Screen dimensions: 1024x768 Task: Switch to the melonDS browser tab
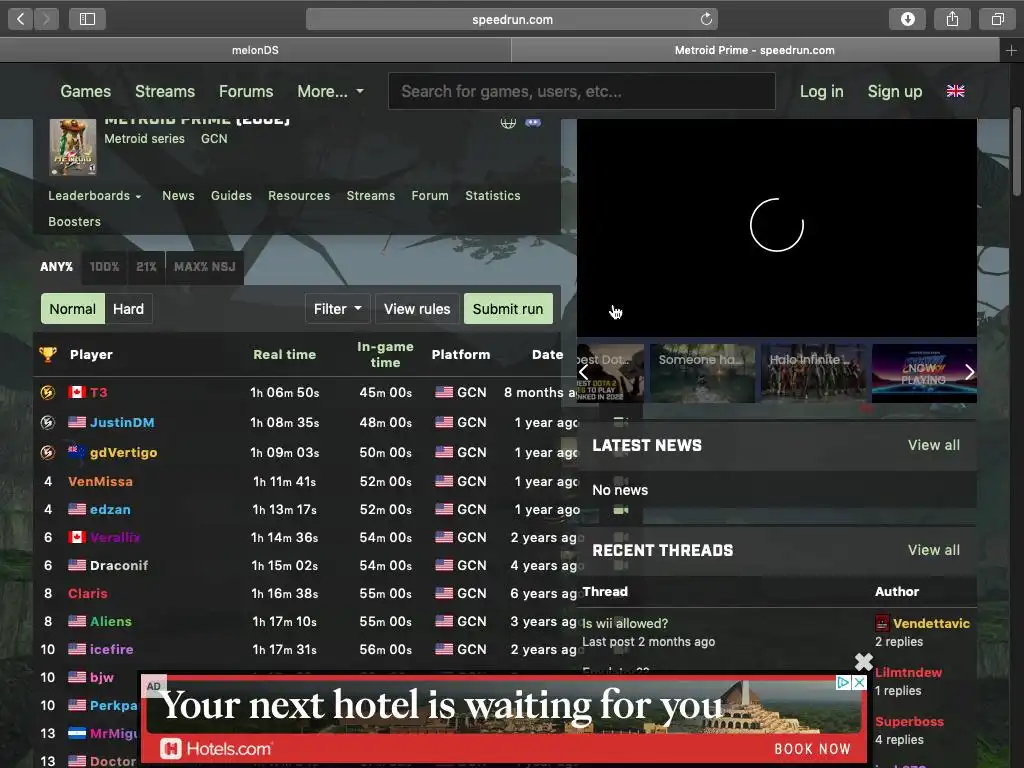(255, 50)
